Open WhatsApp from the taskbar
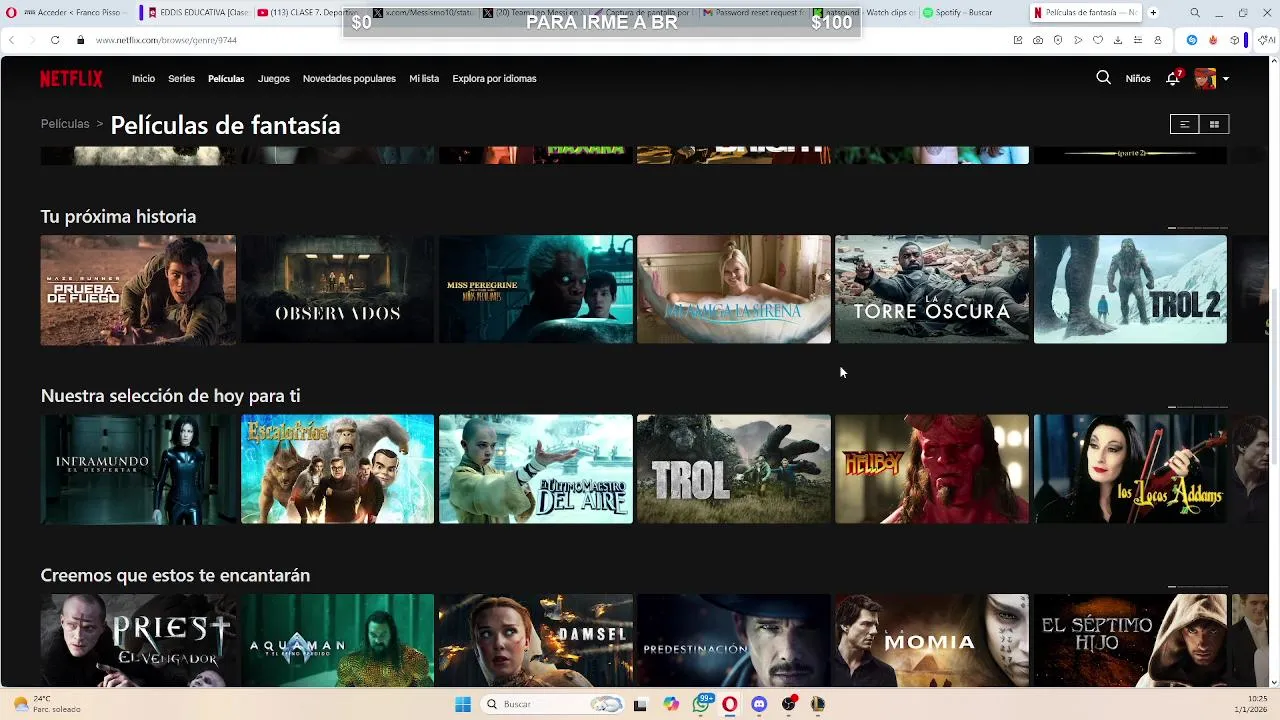 [701, 704]
